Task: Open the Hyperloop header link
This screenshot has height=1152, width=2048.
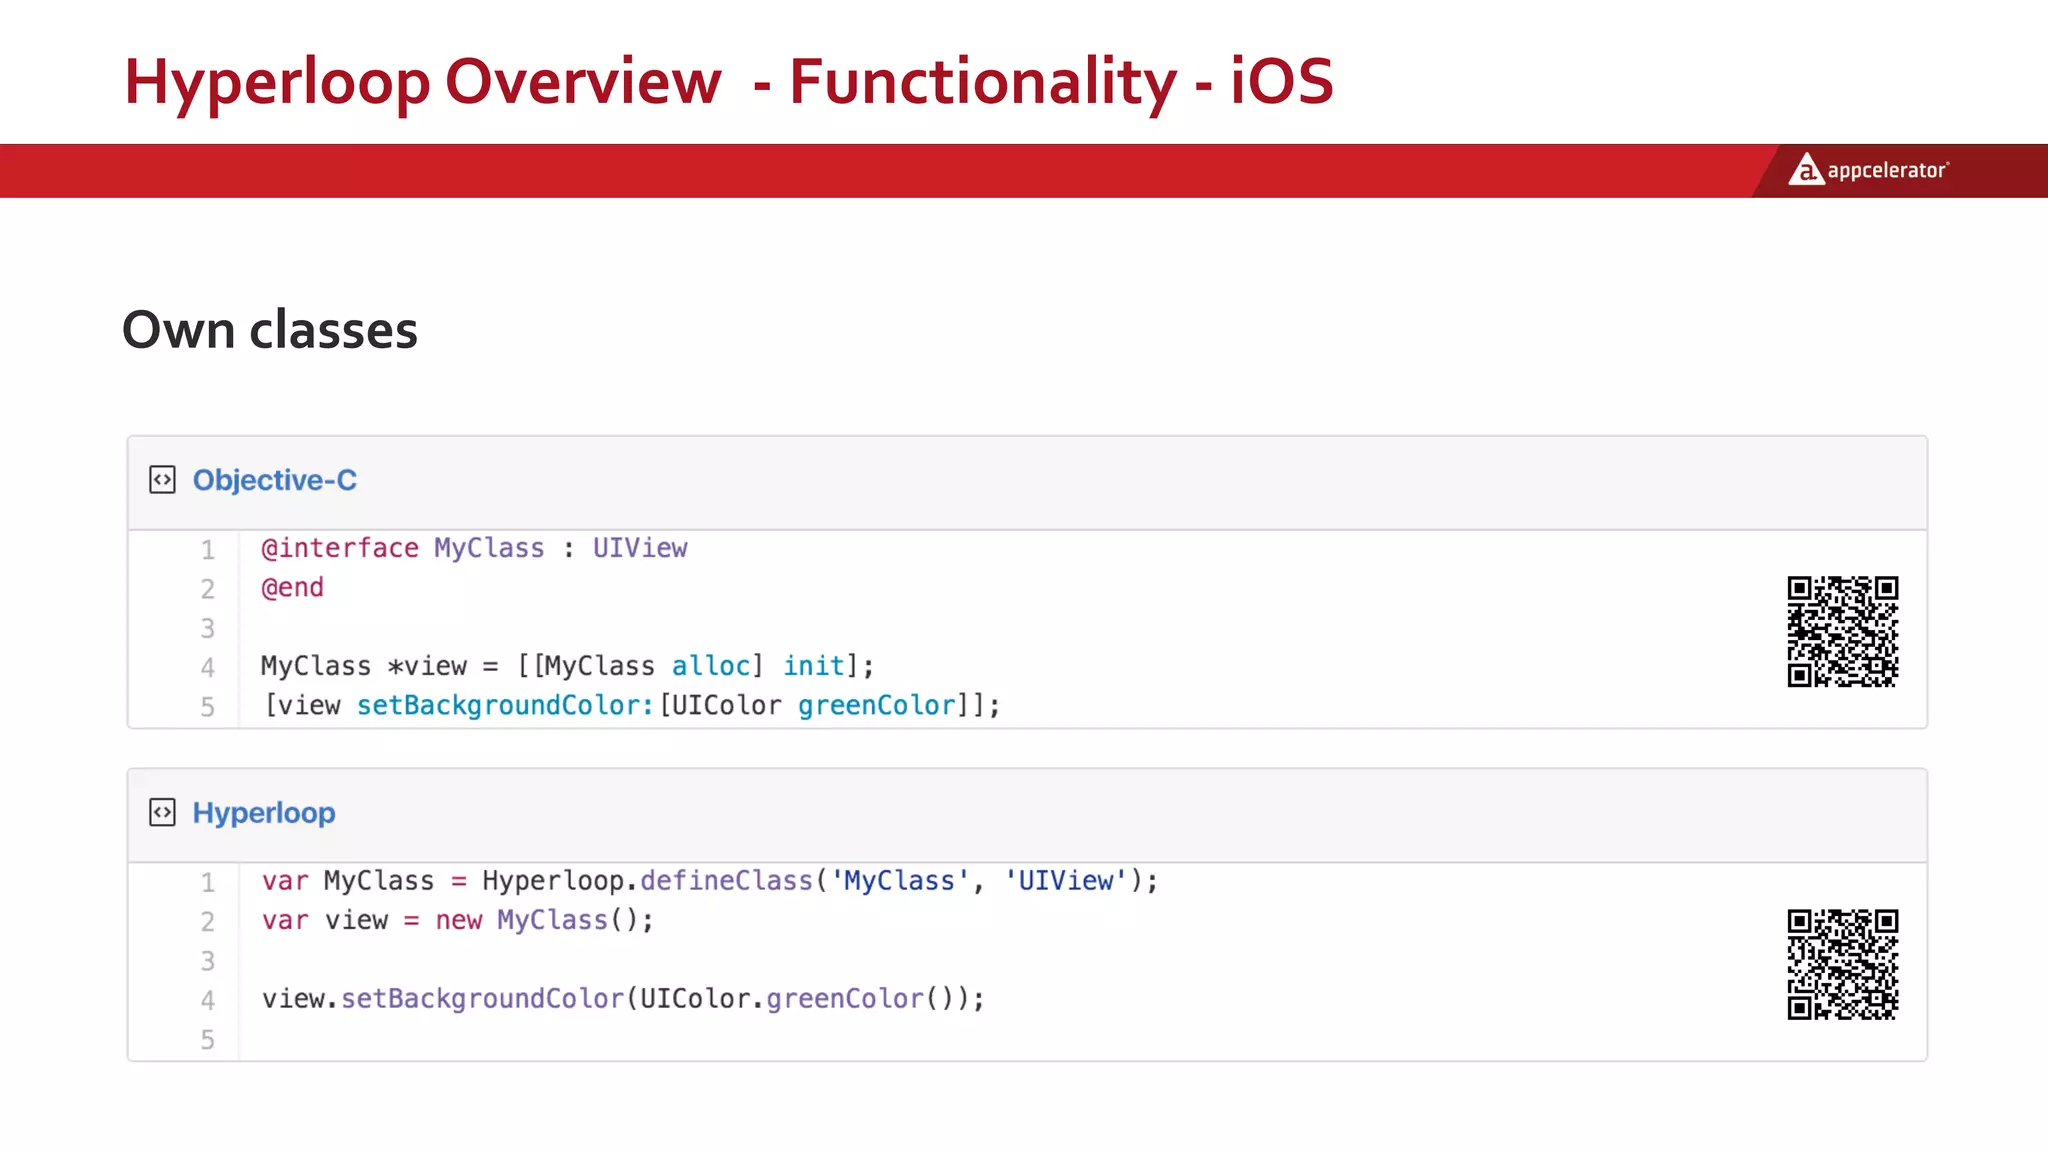Action: click(264, 813)
